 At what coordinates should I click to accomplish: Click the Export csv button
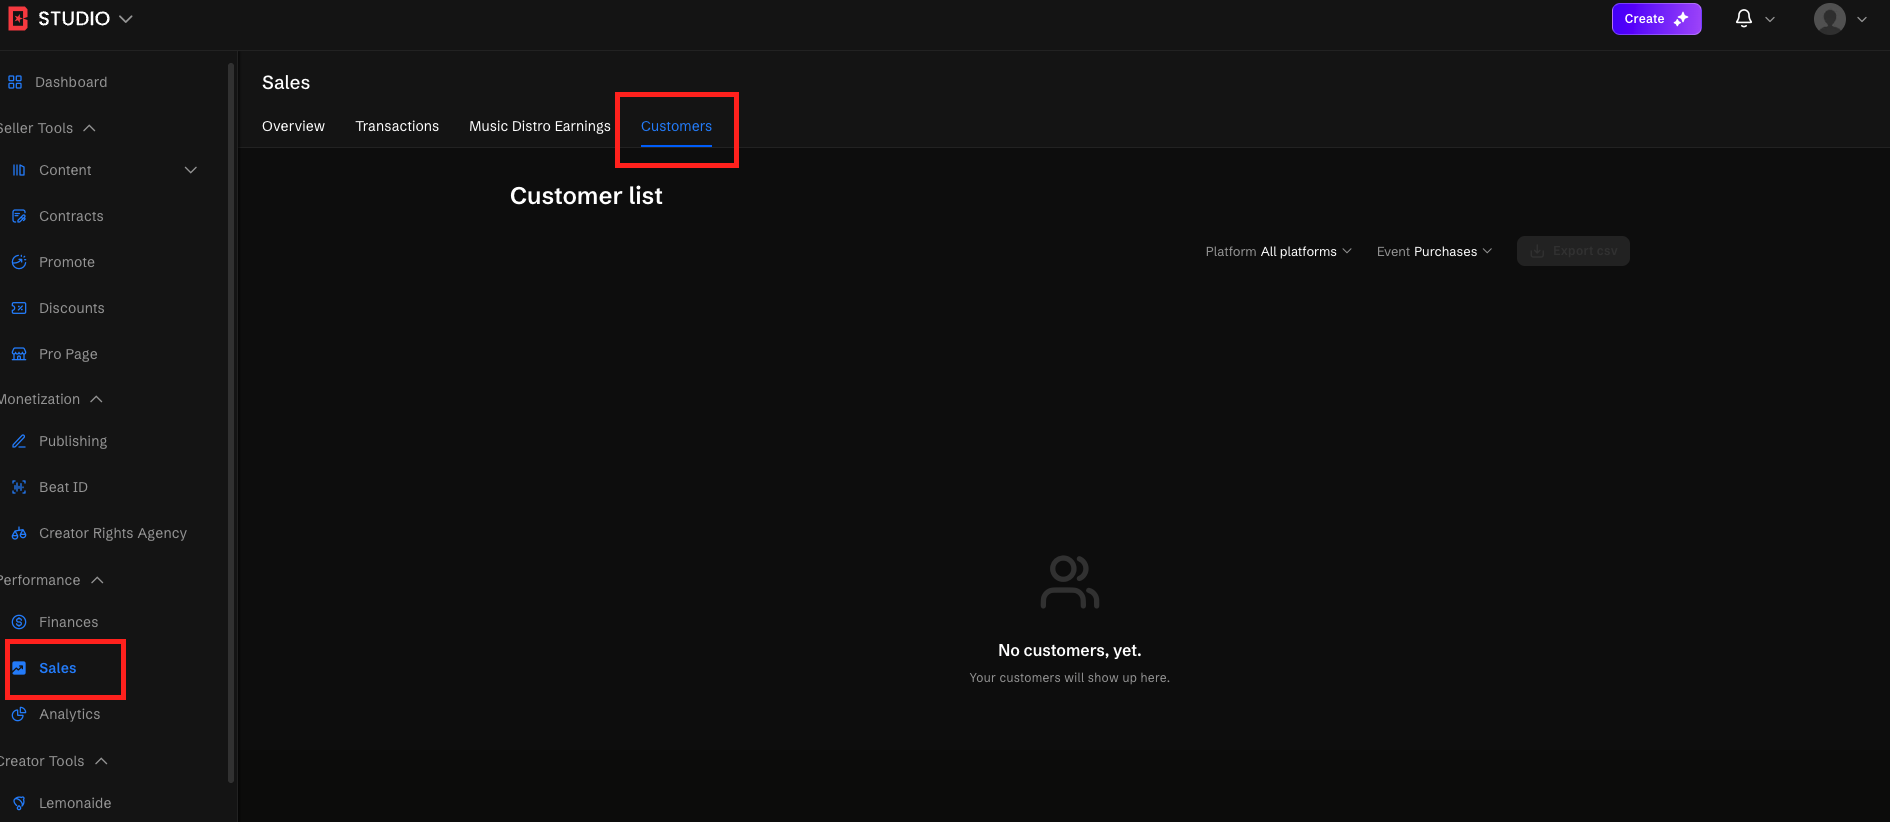1573,251
